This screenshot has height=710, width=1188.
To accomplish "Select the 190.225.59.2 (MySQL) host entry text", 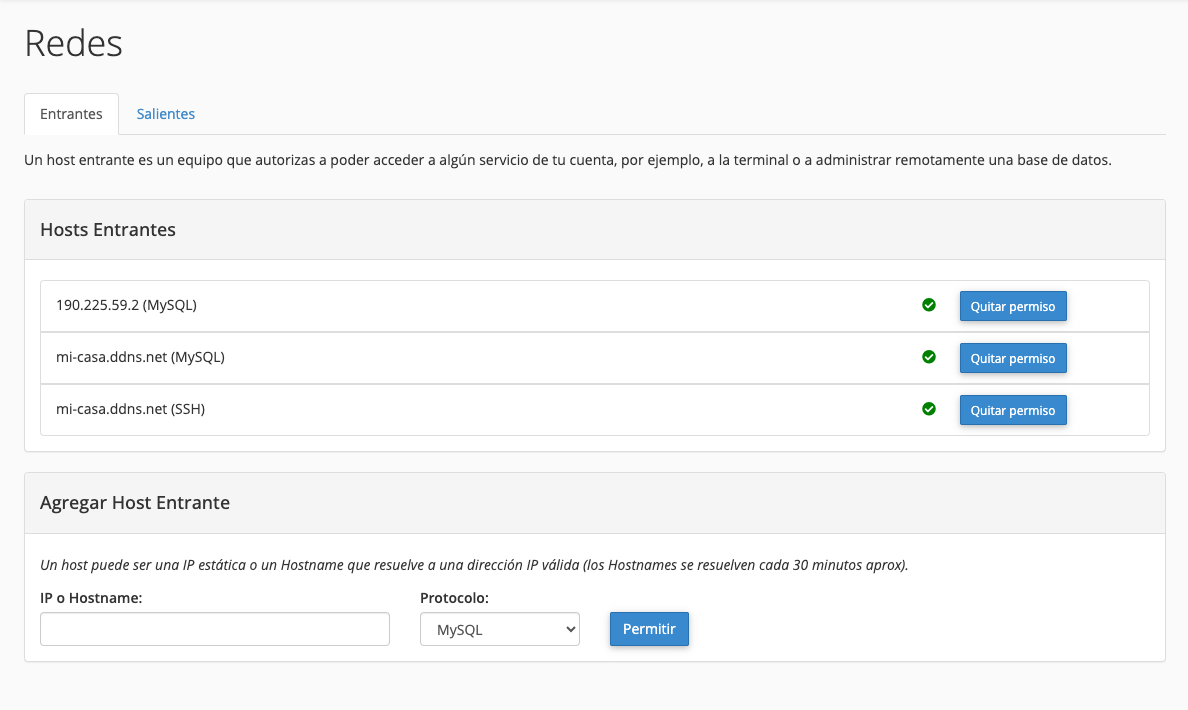I will [126, 305].
